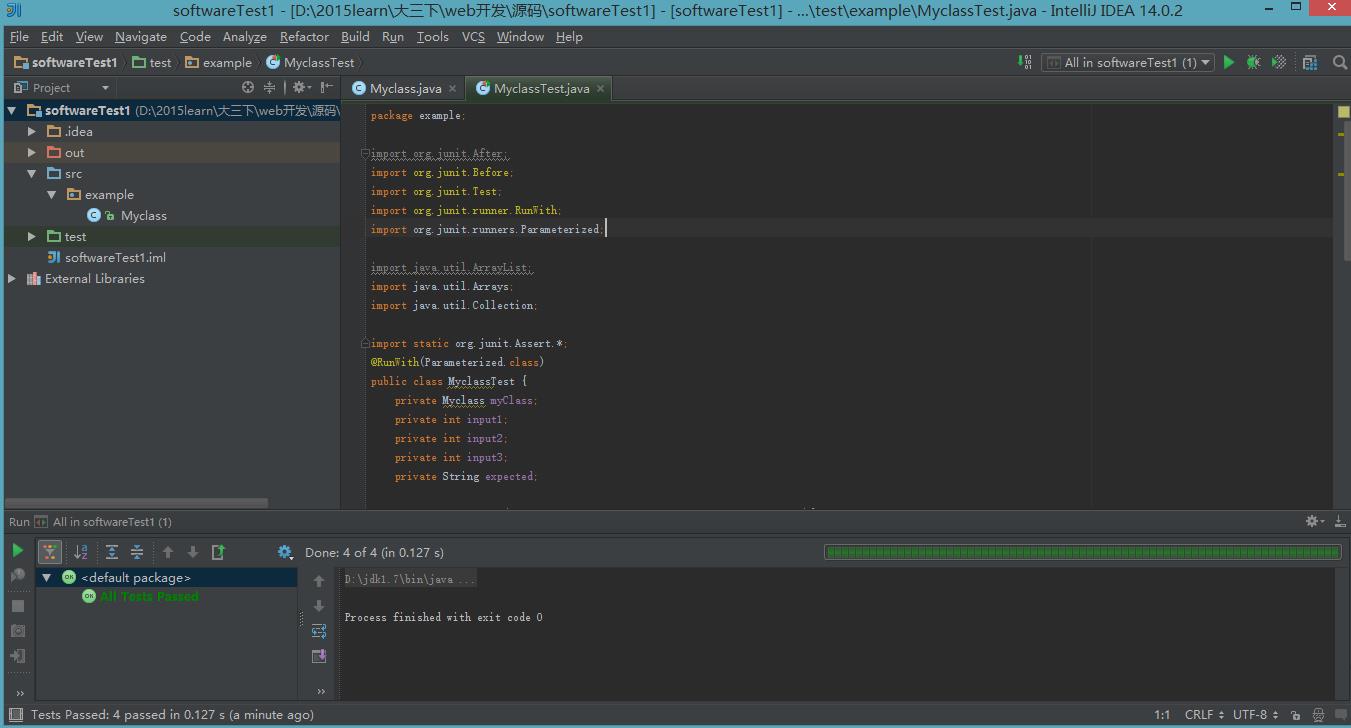Screen dimensions: 1351x728
Task: Click the Search Everywhere magnifier icon
Action: click(x=1340, y=62)
